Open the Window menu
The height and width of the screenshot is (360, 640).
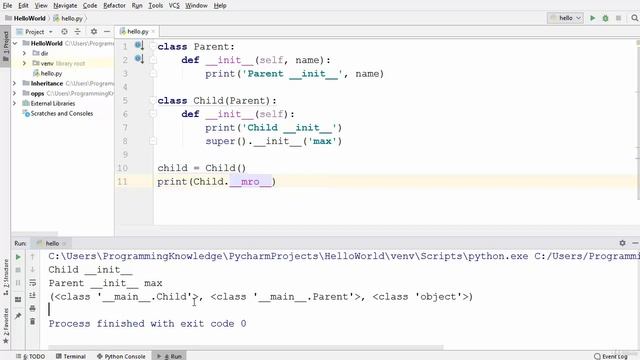pyautogui.click(x=196, y=6)
